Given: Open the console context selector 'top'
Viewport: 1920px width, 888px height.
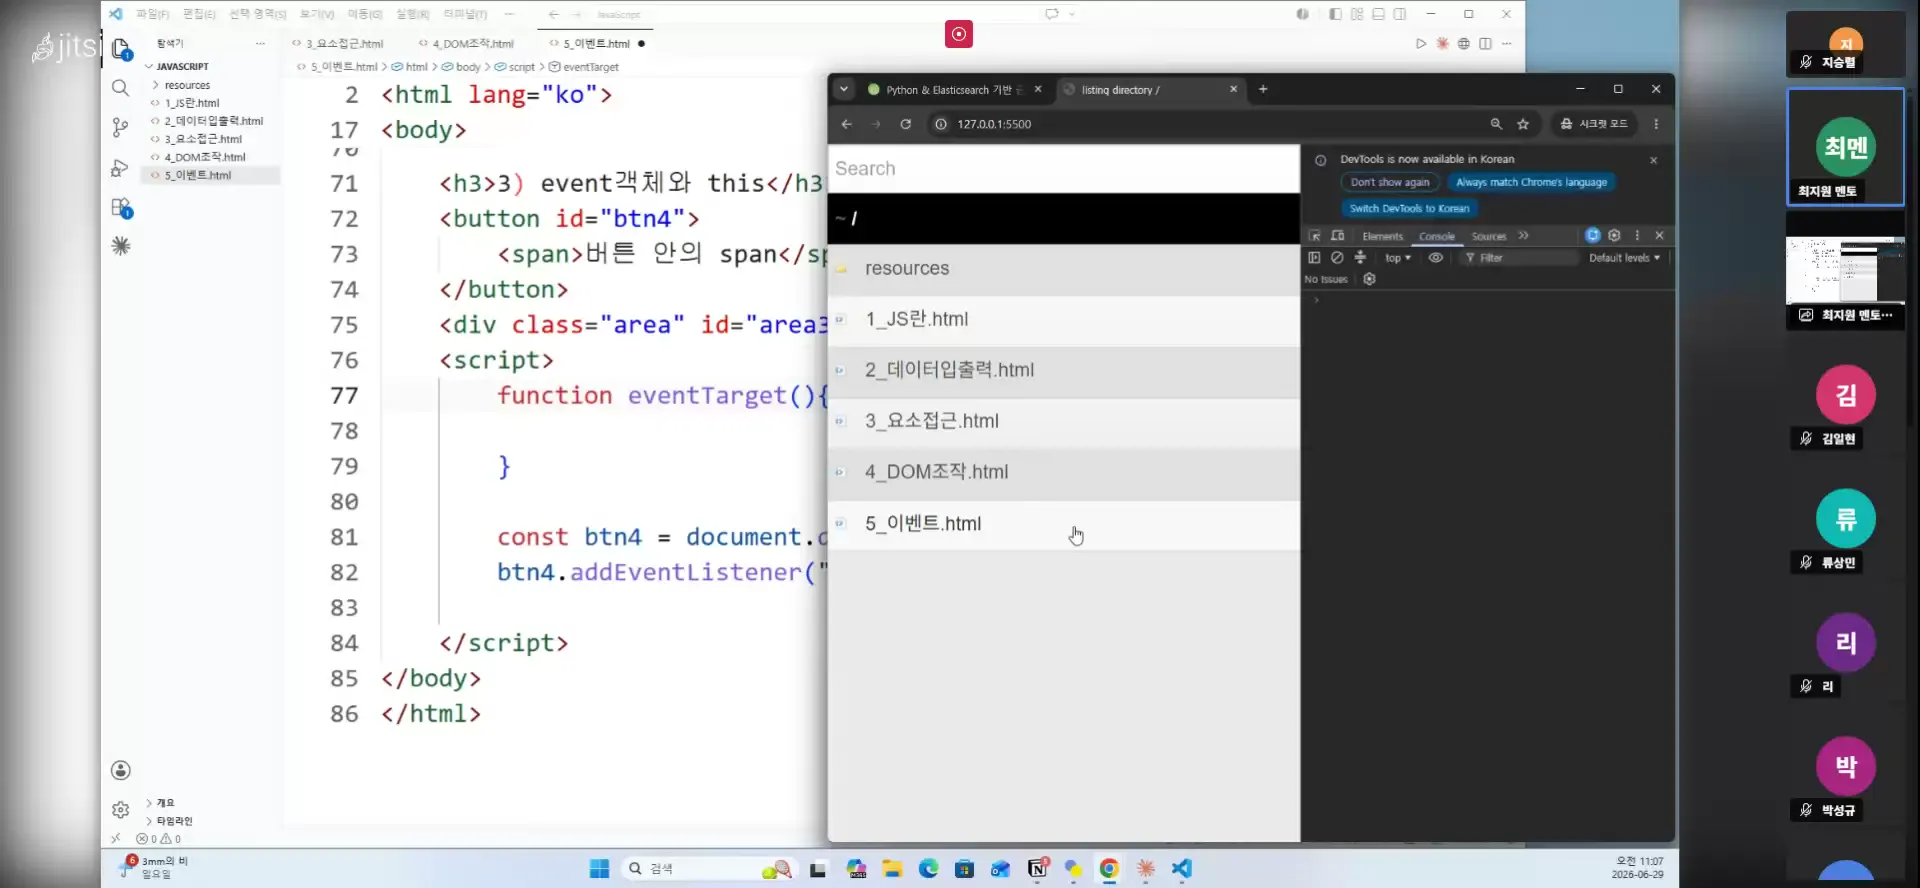Looking at the screenshot, I should pos(1397,258).
